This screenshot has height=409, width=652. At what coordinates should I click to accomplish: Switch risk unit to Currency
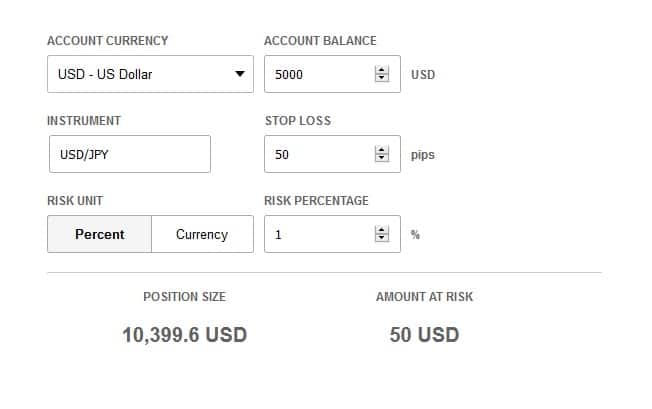coord(202,234)
